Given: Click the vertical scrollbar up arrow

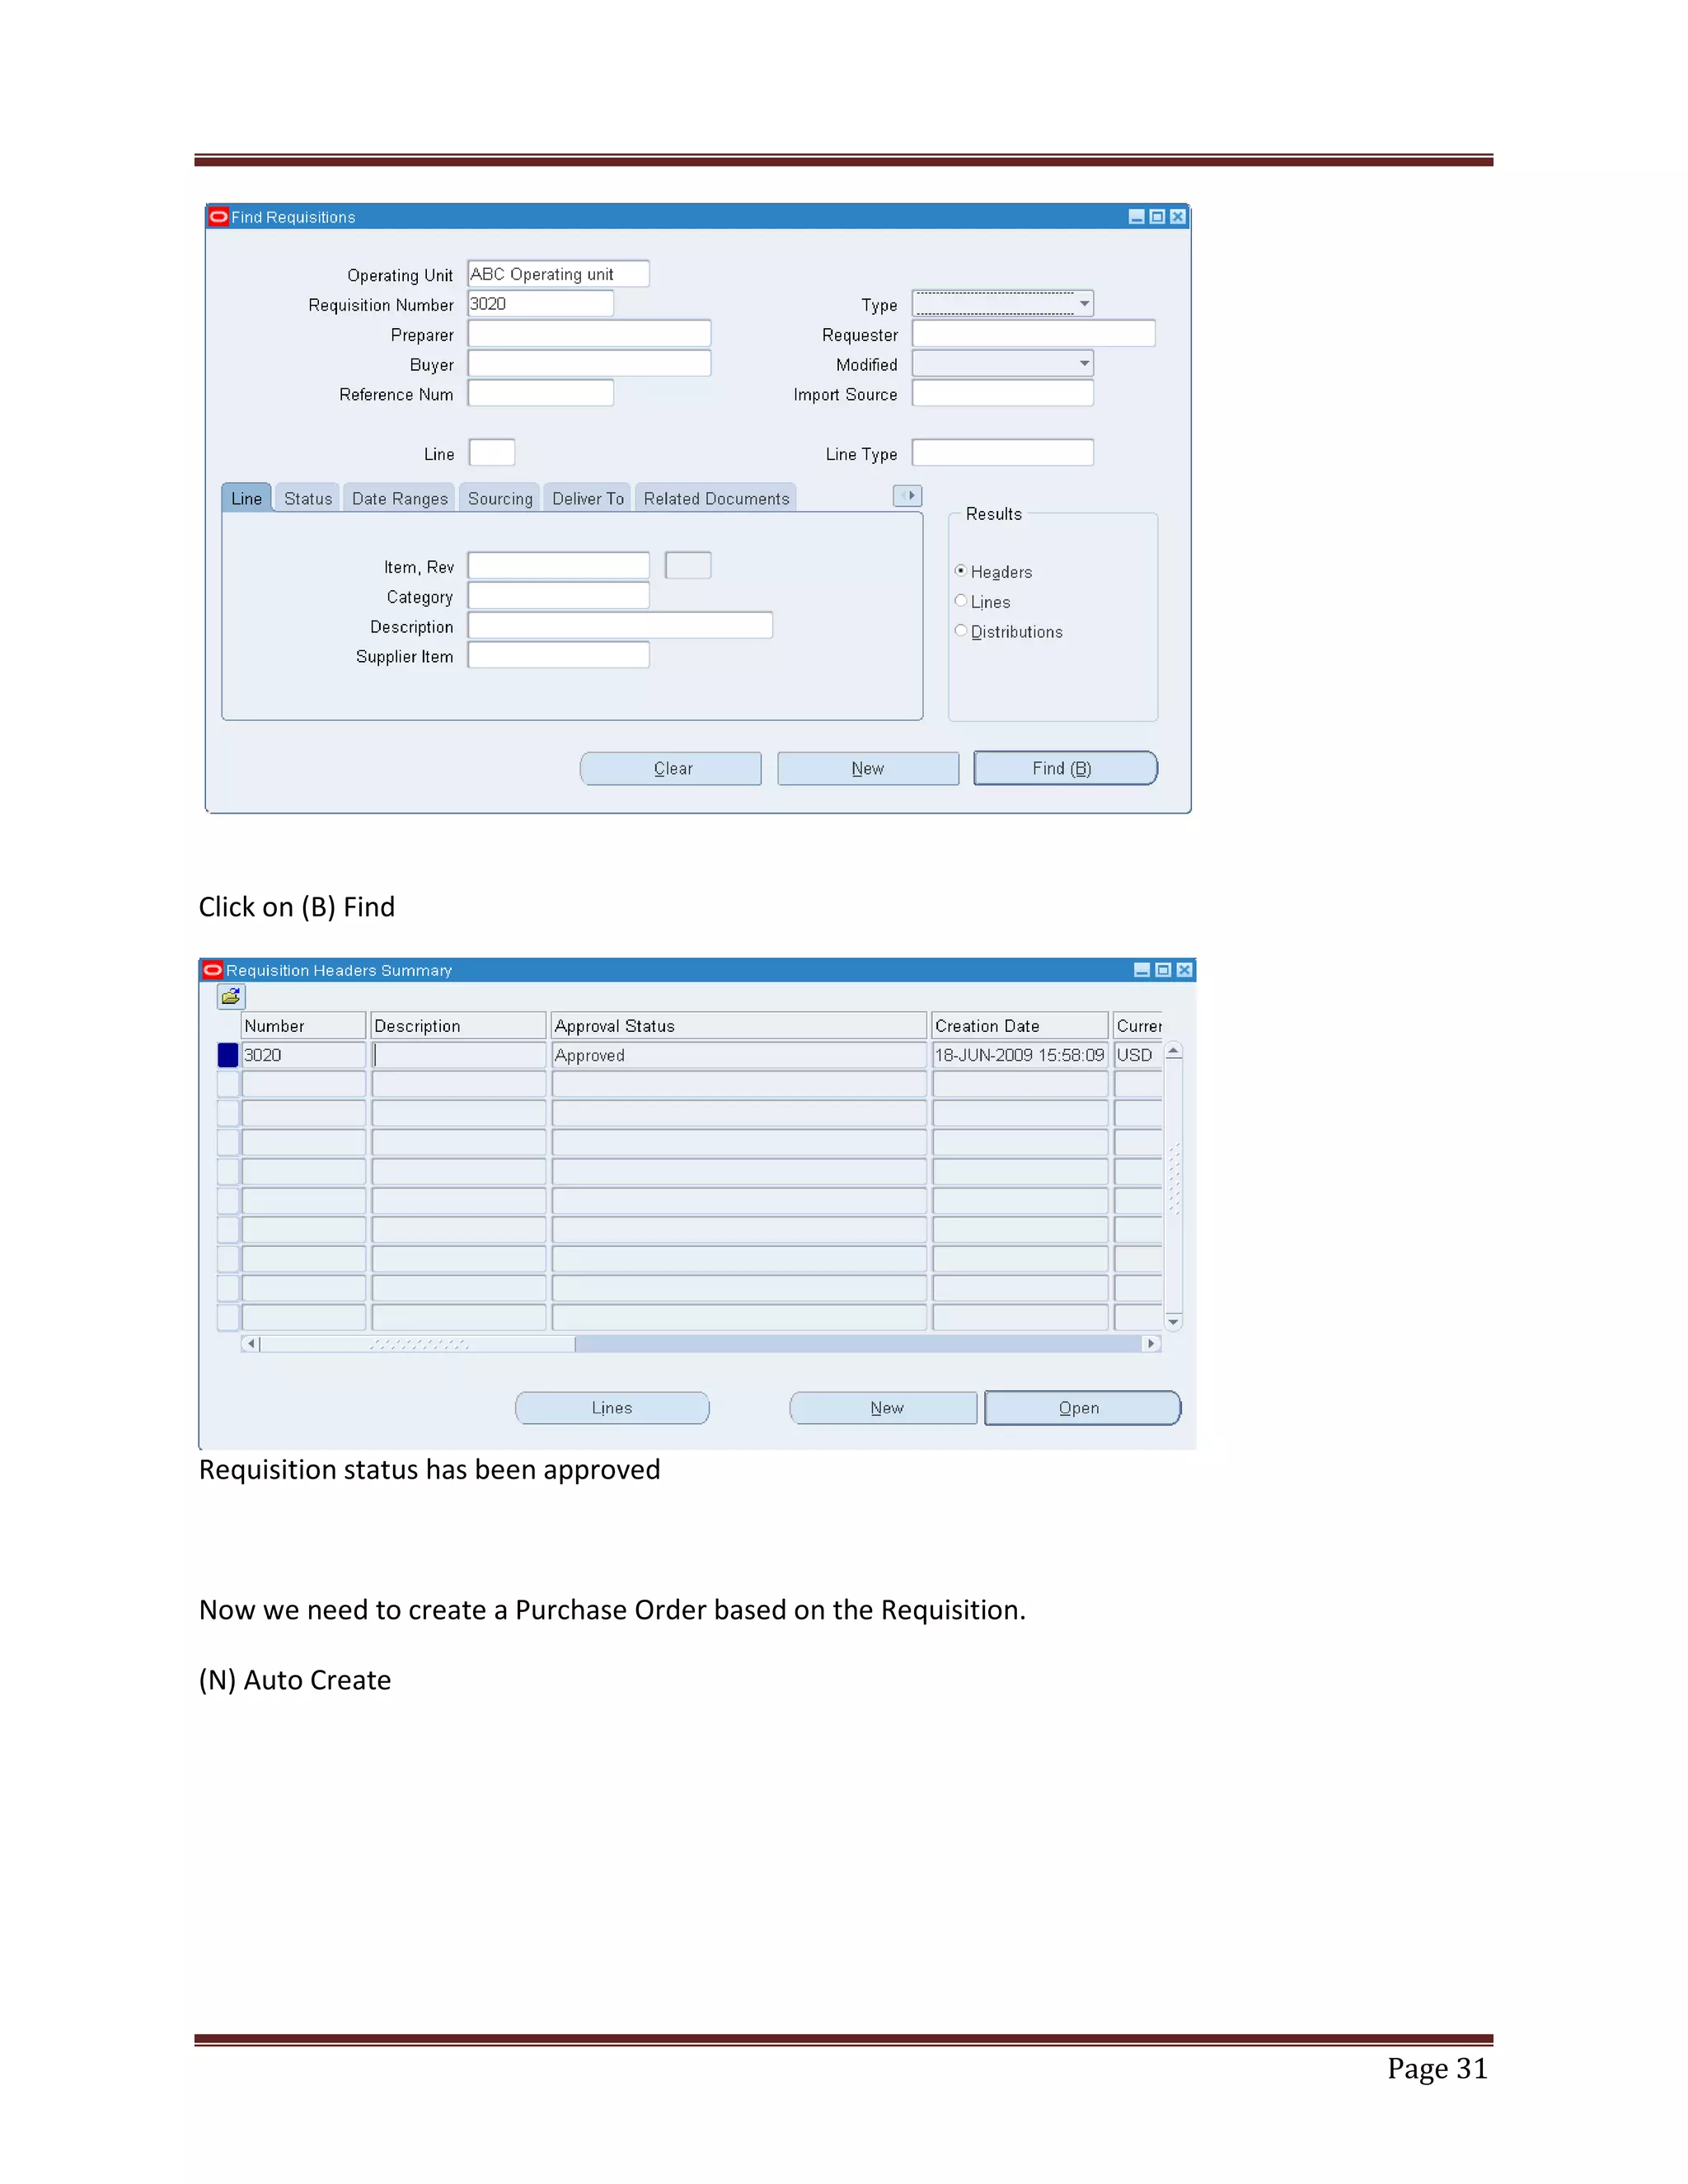Looking at the screenshot, I should coord(1174,1051).
